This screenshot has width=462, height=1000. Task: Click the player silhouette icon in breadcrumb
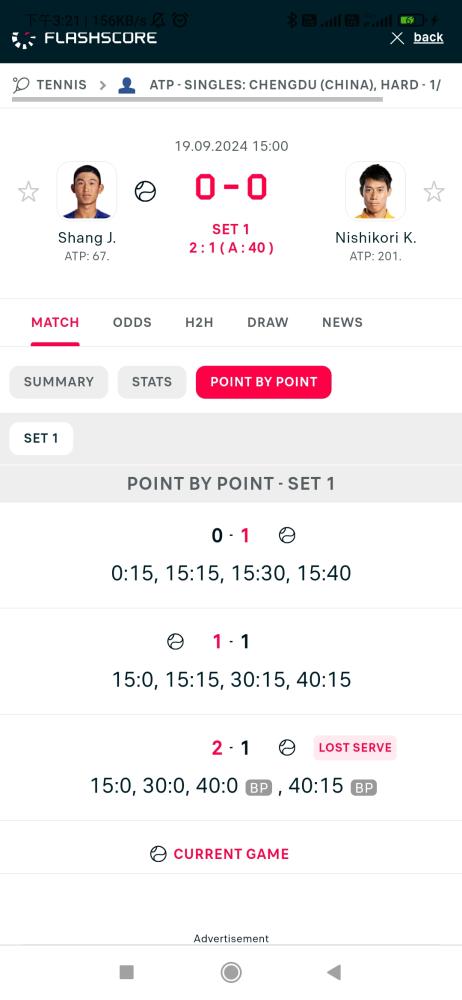[x=127, y=85]
